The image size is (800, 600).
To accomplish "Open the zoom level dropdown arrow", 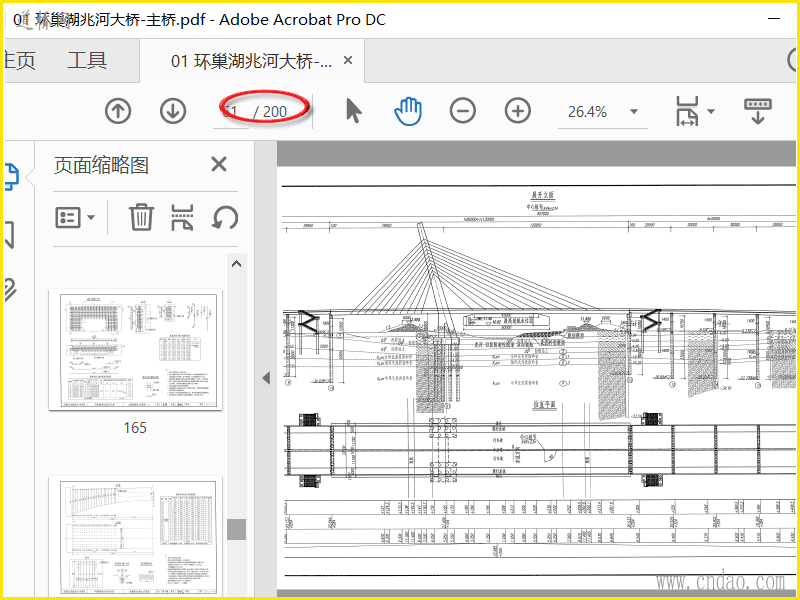I will 634,111.
